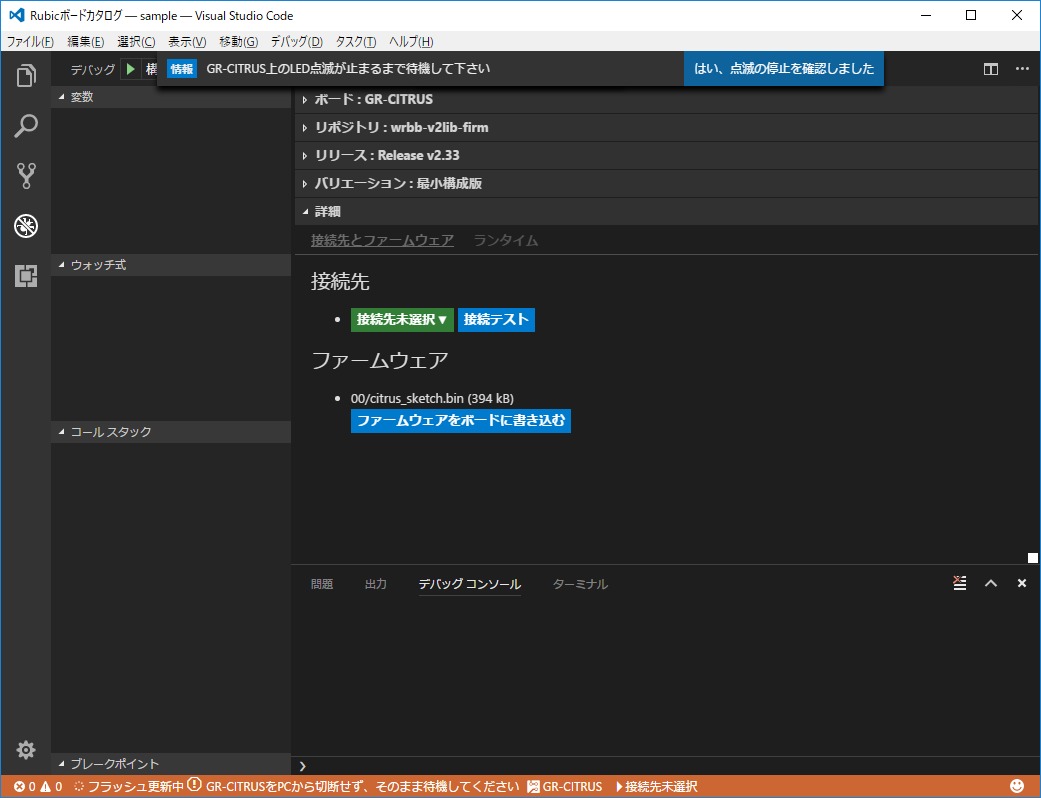Switch to the 問題 panel tab

[322, 584]
